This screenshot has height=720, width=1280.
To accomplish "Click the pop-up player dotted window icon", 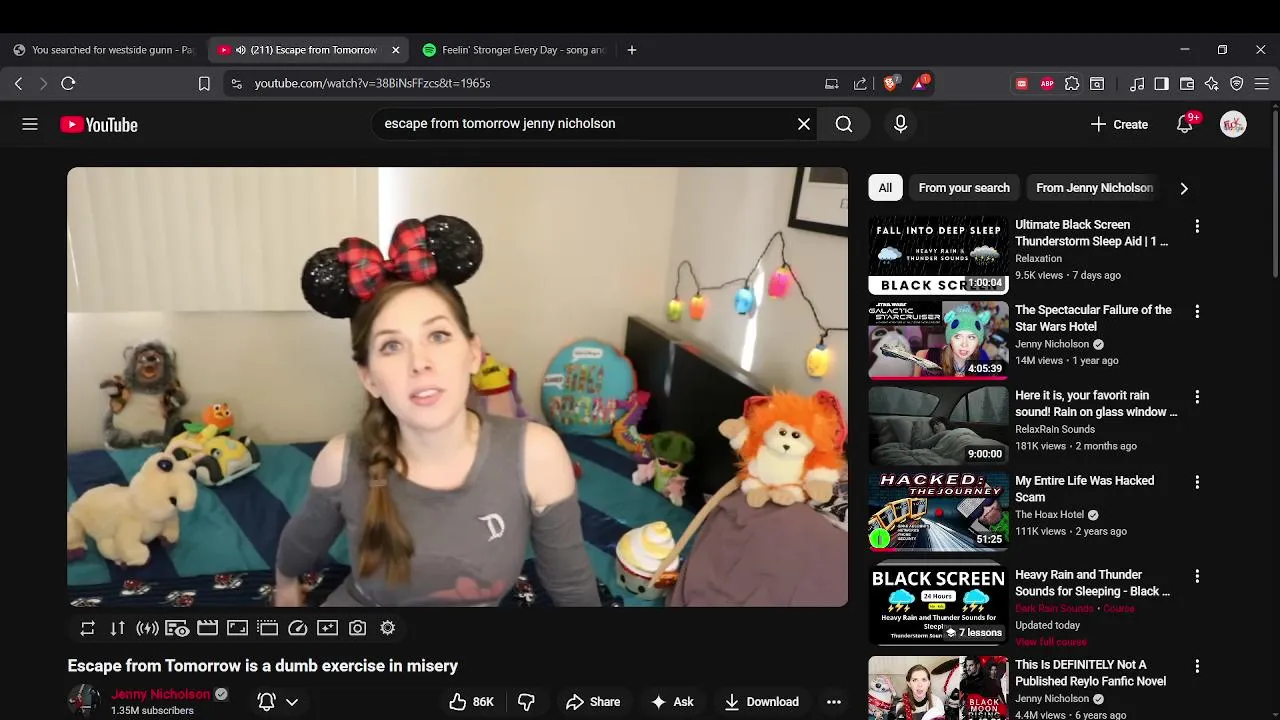I will pyautogui.click(x=267, y=628).
